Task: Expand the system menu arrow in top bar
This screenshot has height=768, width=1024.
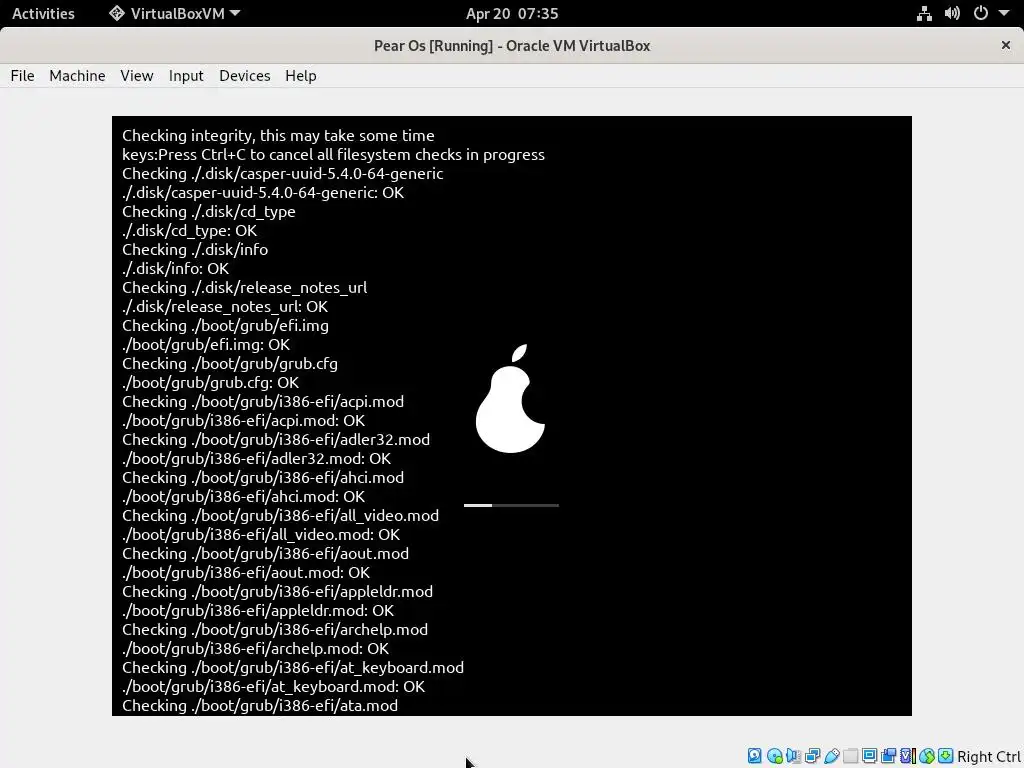Action: 1004,13
